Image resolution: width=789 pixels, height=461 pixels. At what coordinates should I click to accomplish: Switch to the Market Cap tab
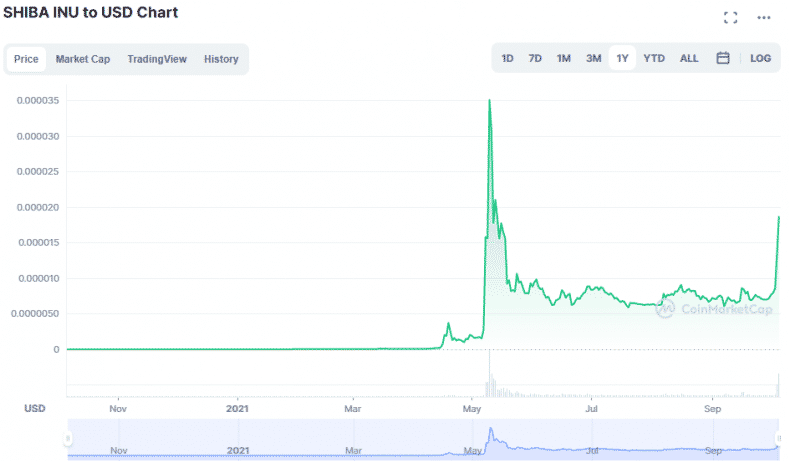83,59
